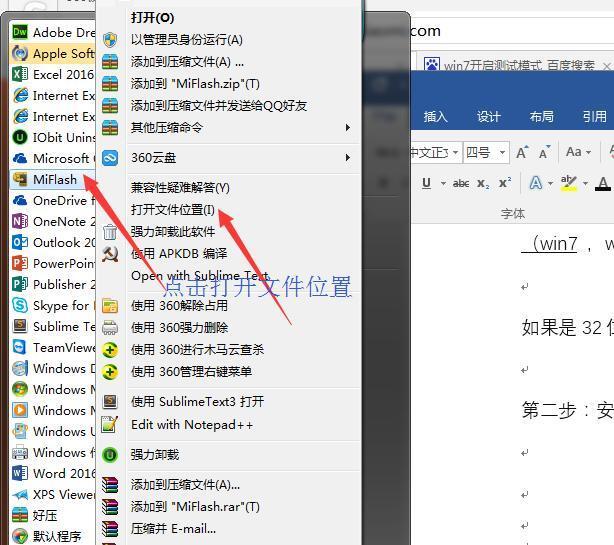Open the highlight color dropdown arrow
The width and height of the screenshot is (614, 545).
pyautogui.click(x=585, y=183)
